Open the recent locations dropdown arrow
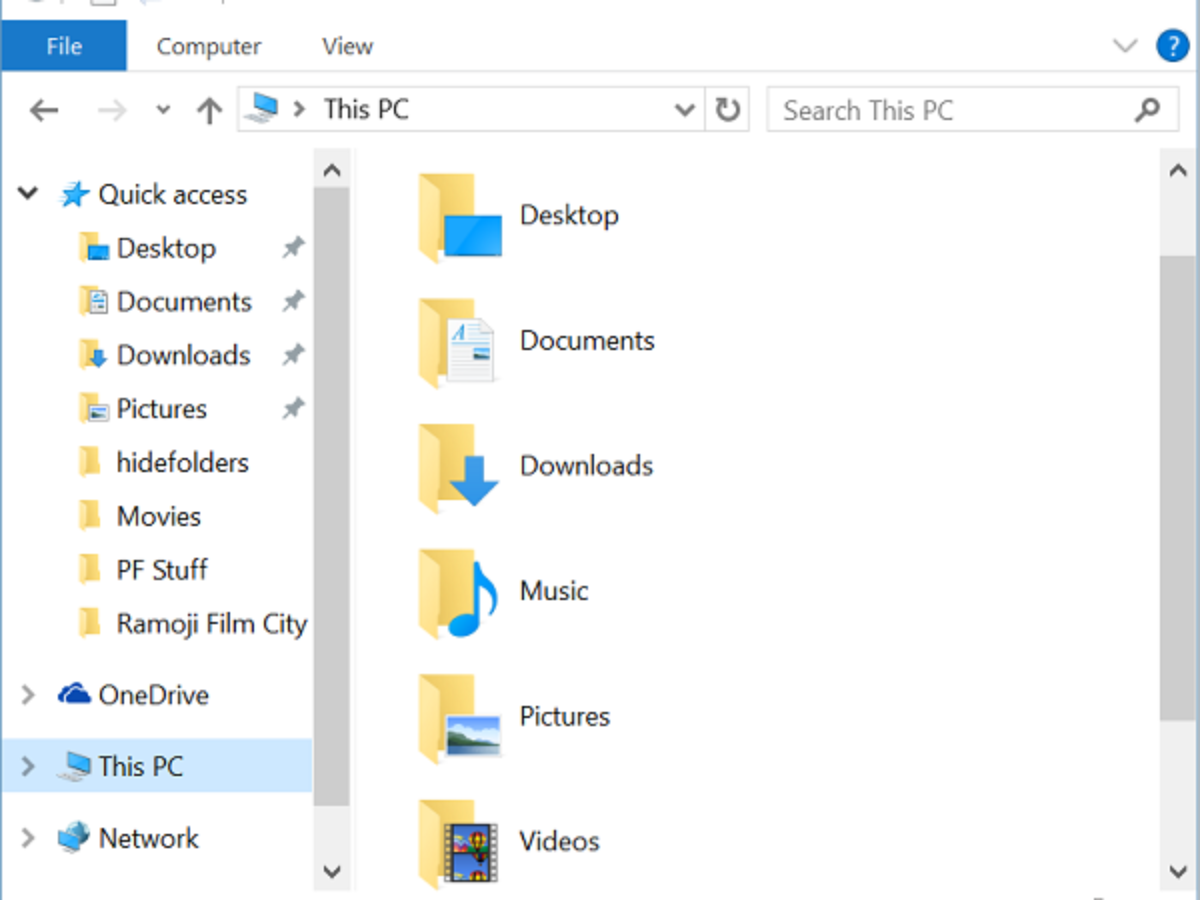 164,110
